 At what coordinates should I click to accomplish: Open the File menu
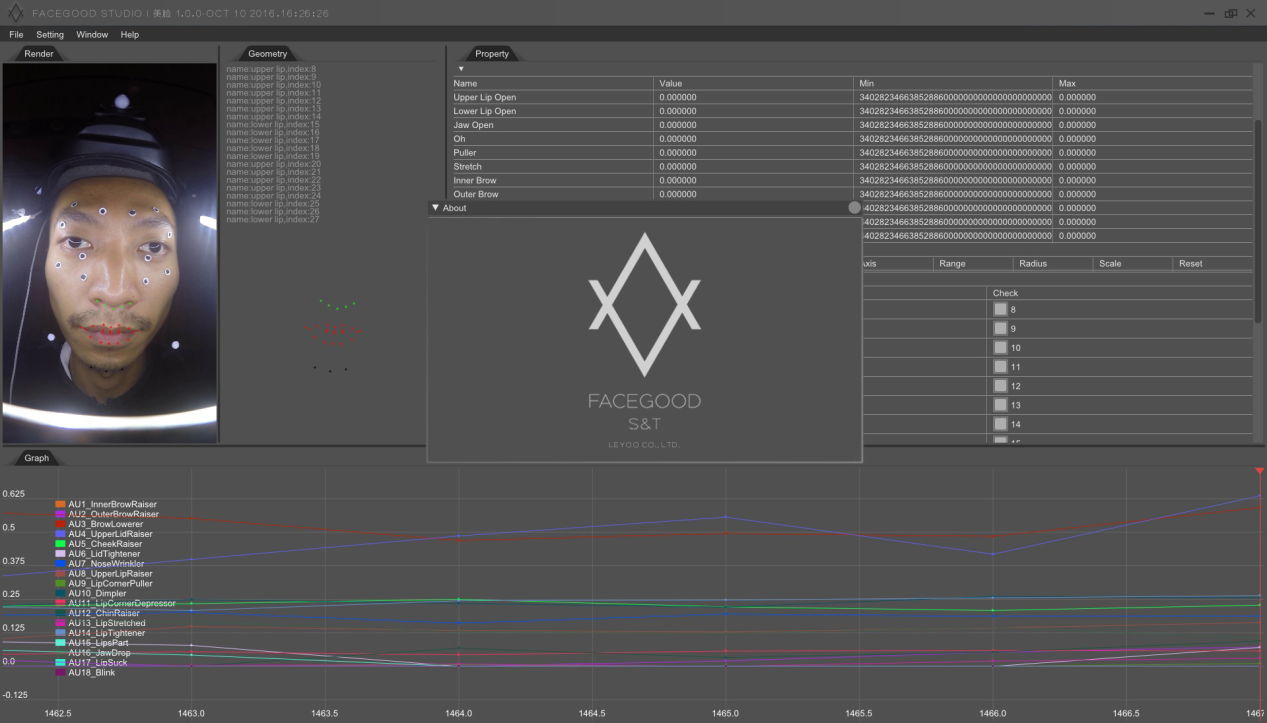click(x=16, y=35)
